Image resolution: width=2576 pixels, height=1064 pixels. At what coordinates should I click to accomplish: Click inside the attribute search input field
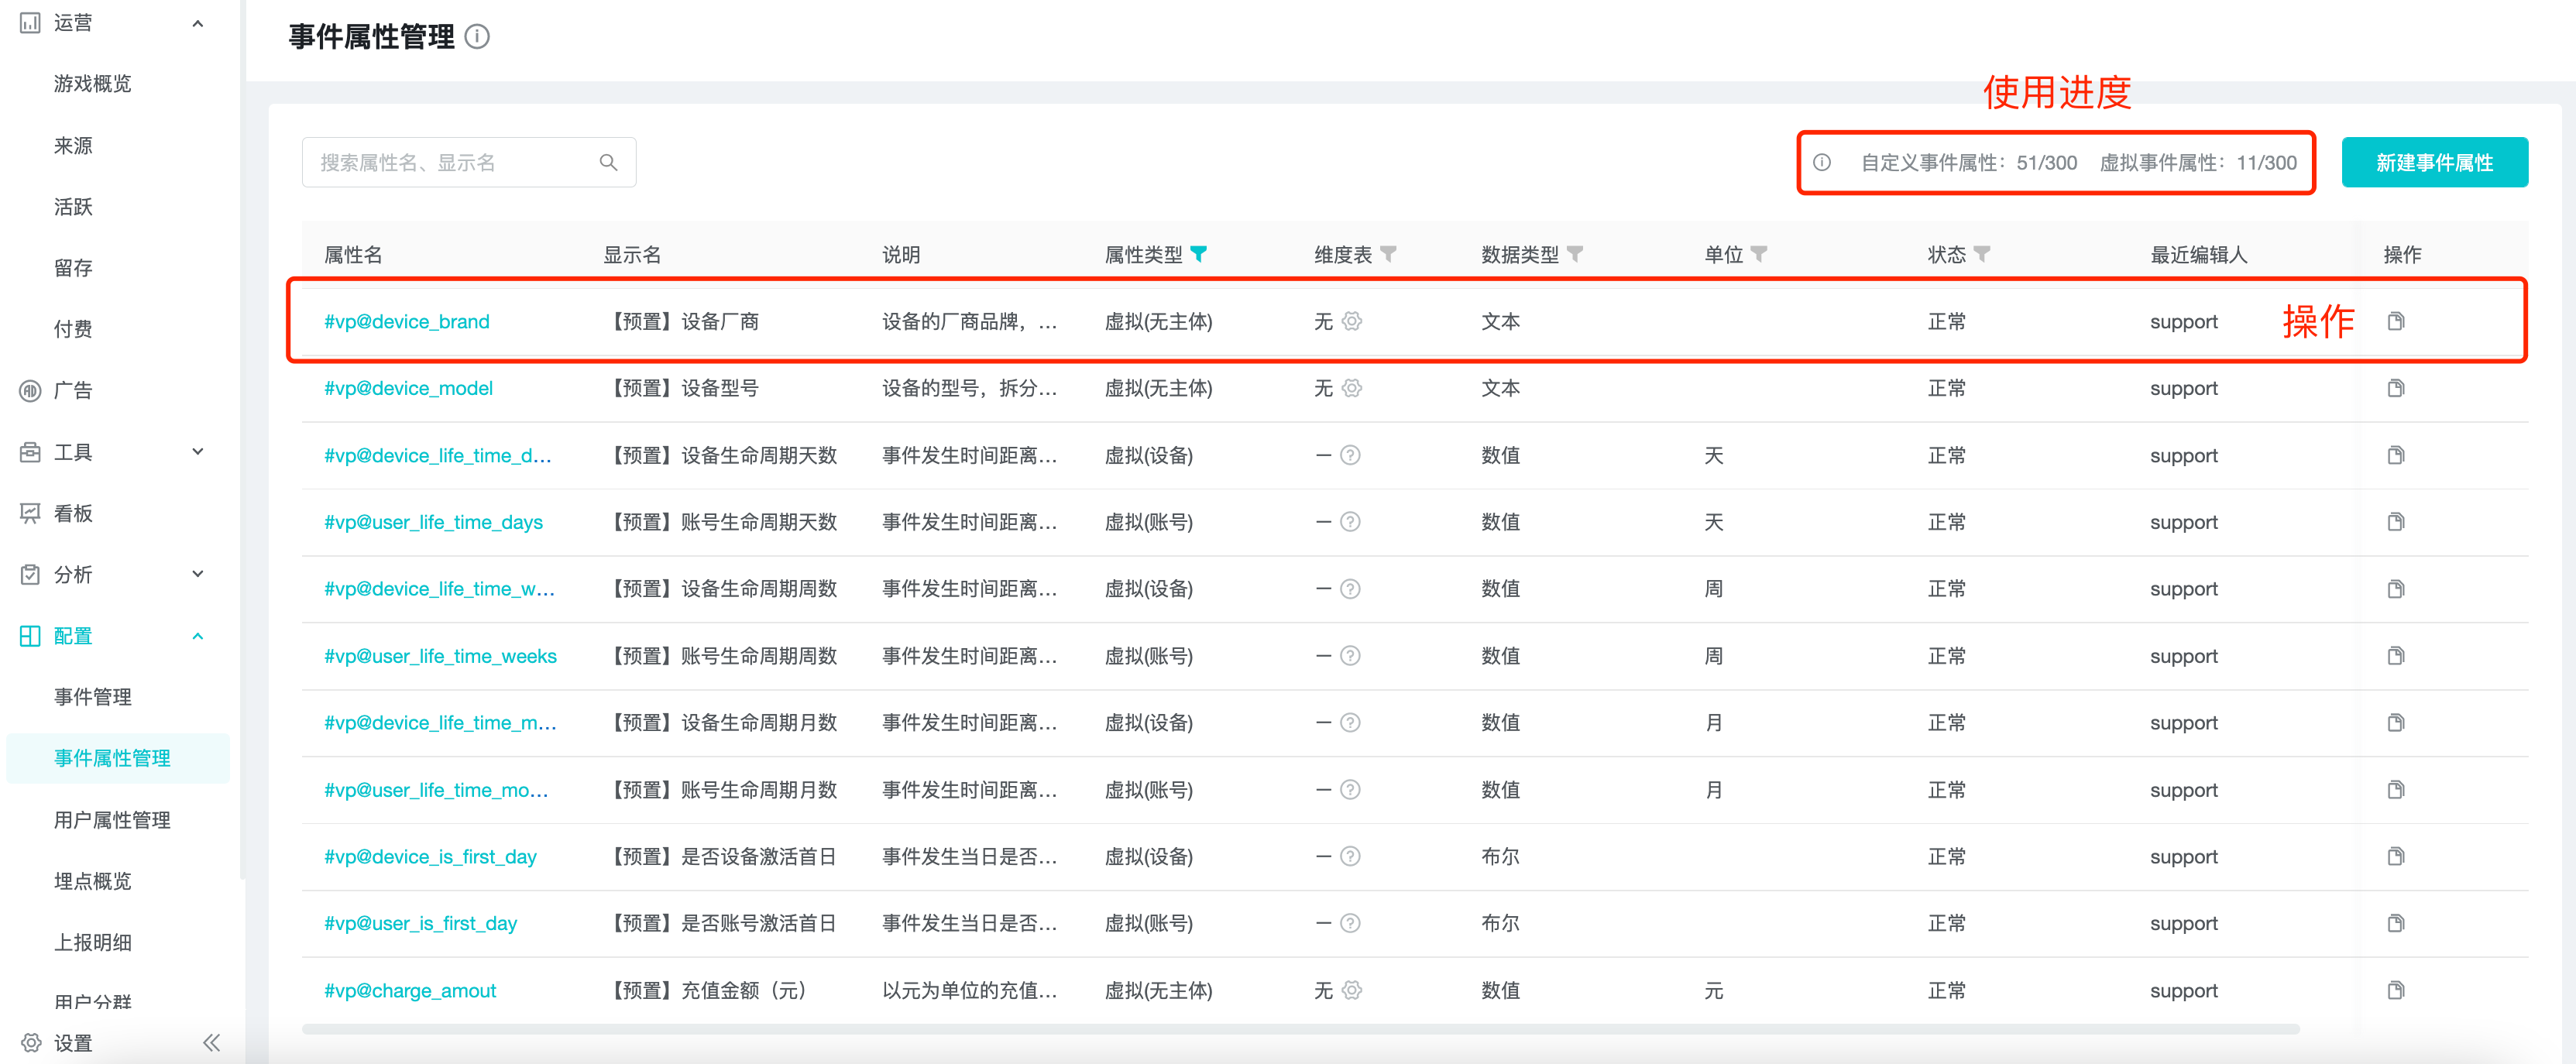click(x=450, y=161)
